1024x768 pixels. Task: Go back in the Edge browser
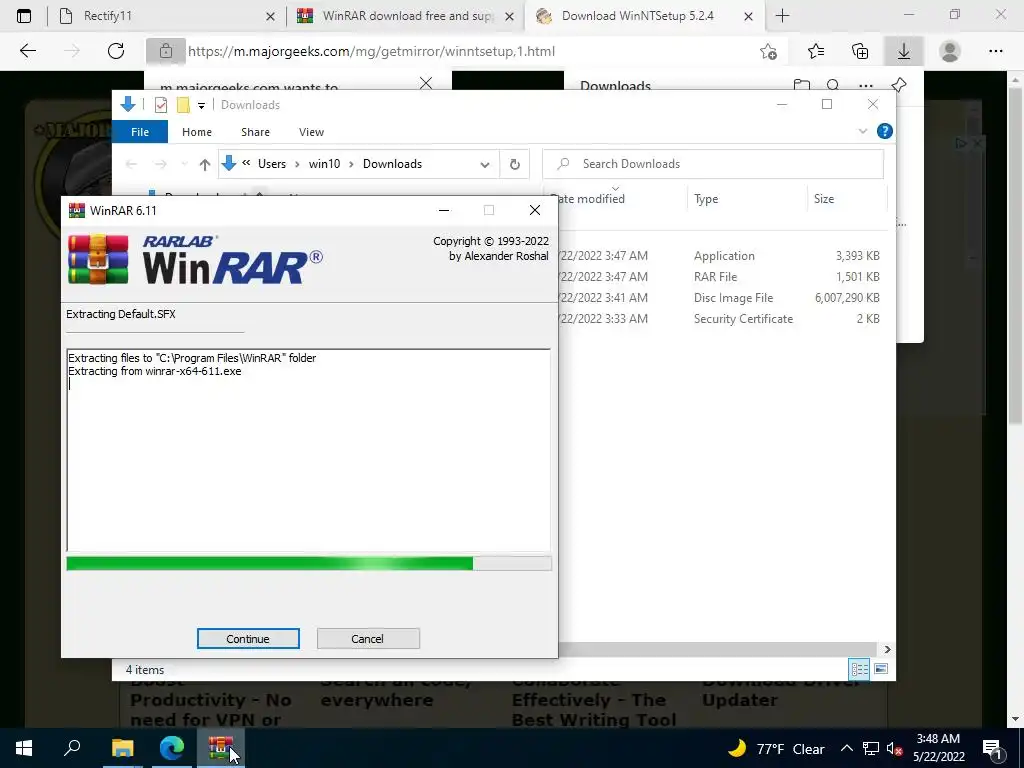point(27,51)
